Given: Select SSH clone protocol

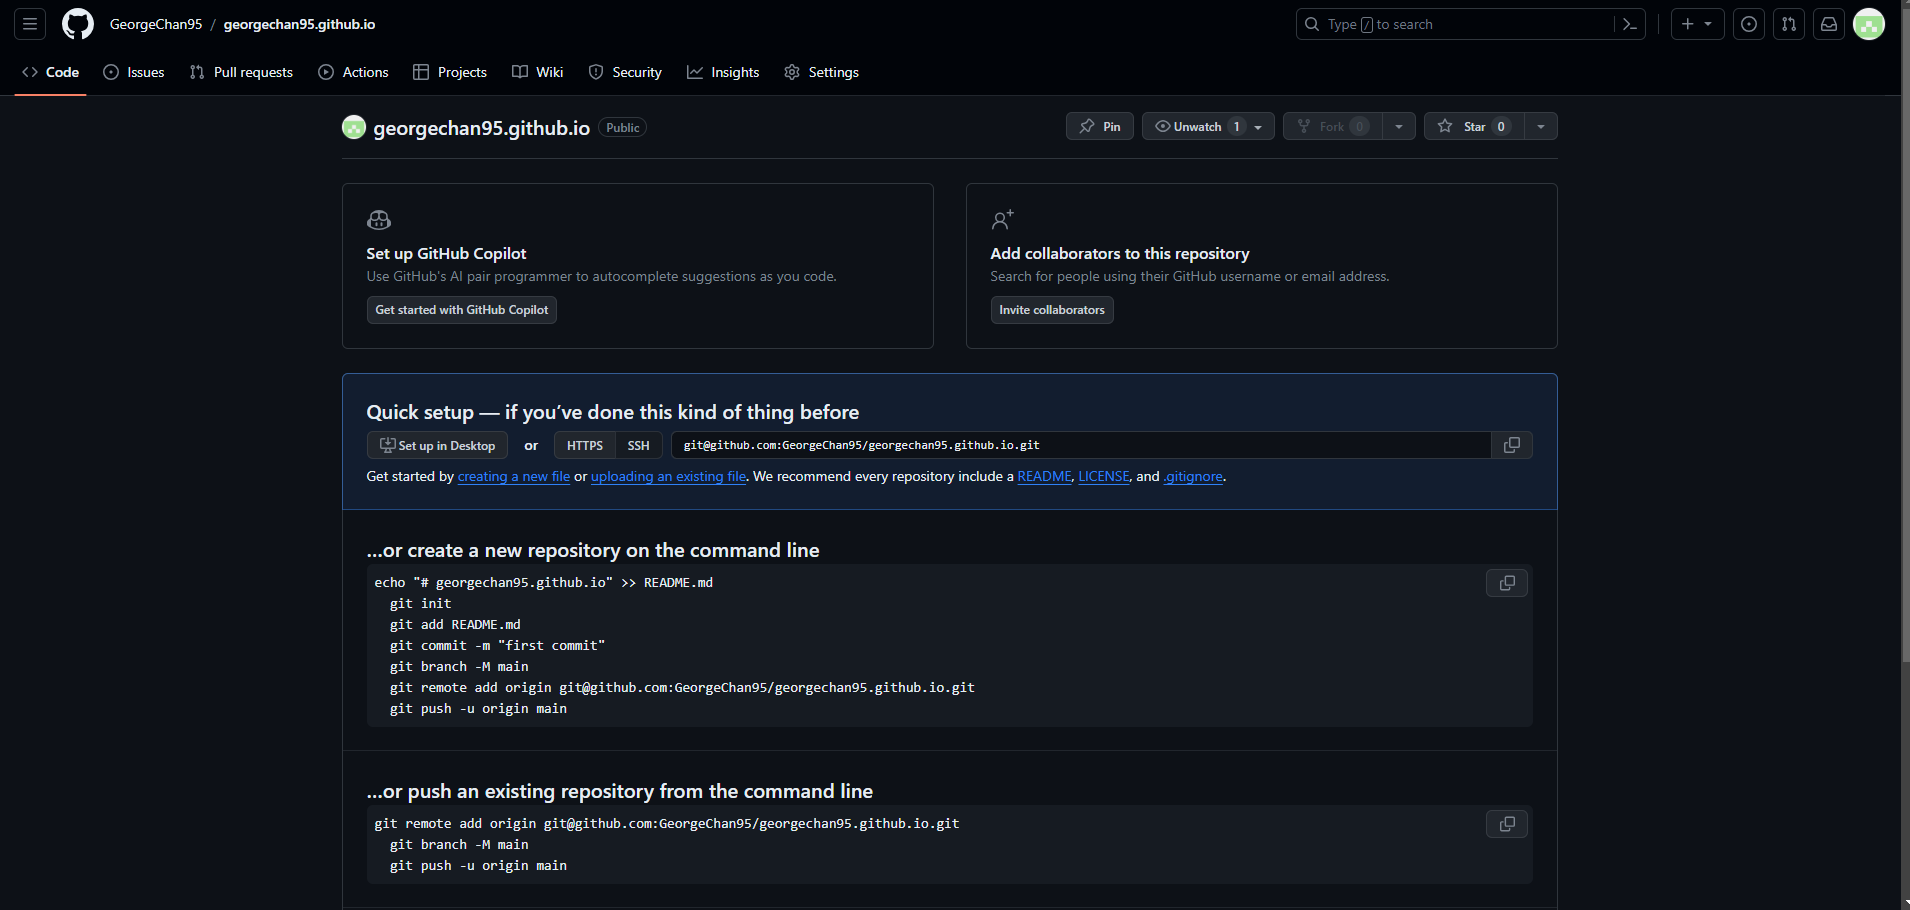Looking at the screenshot, I should [638, 445].
